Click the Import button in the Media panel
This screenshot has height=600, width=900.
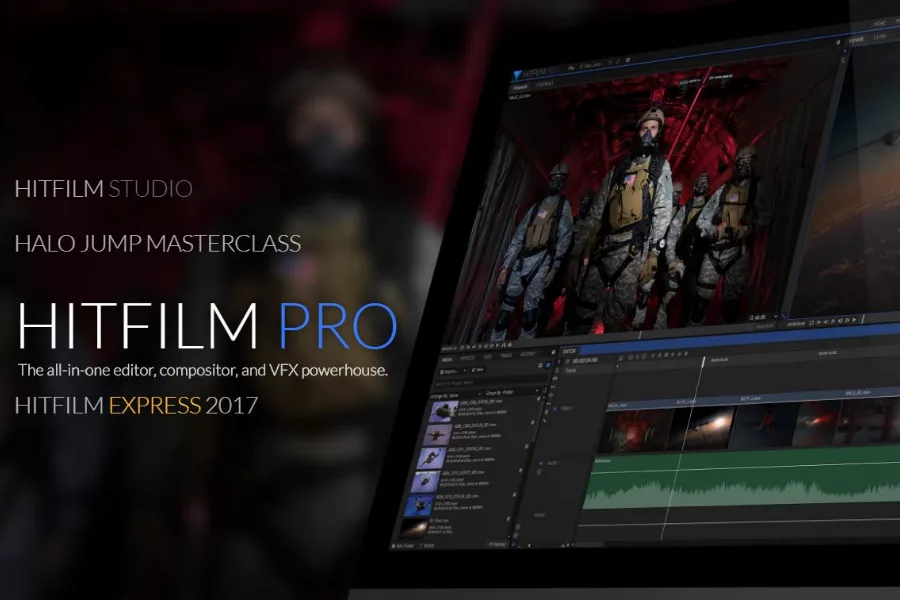[x=451, y=372]
